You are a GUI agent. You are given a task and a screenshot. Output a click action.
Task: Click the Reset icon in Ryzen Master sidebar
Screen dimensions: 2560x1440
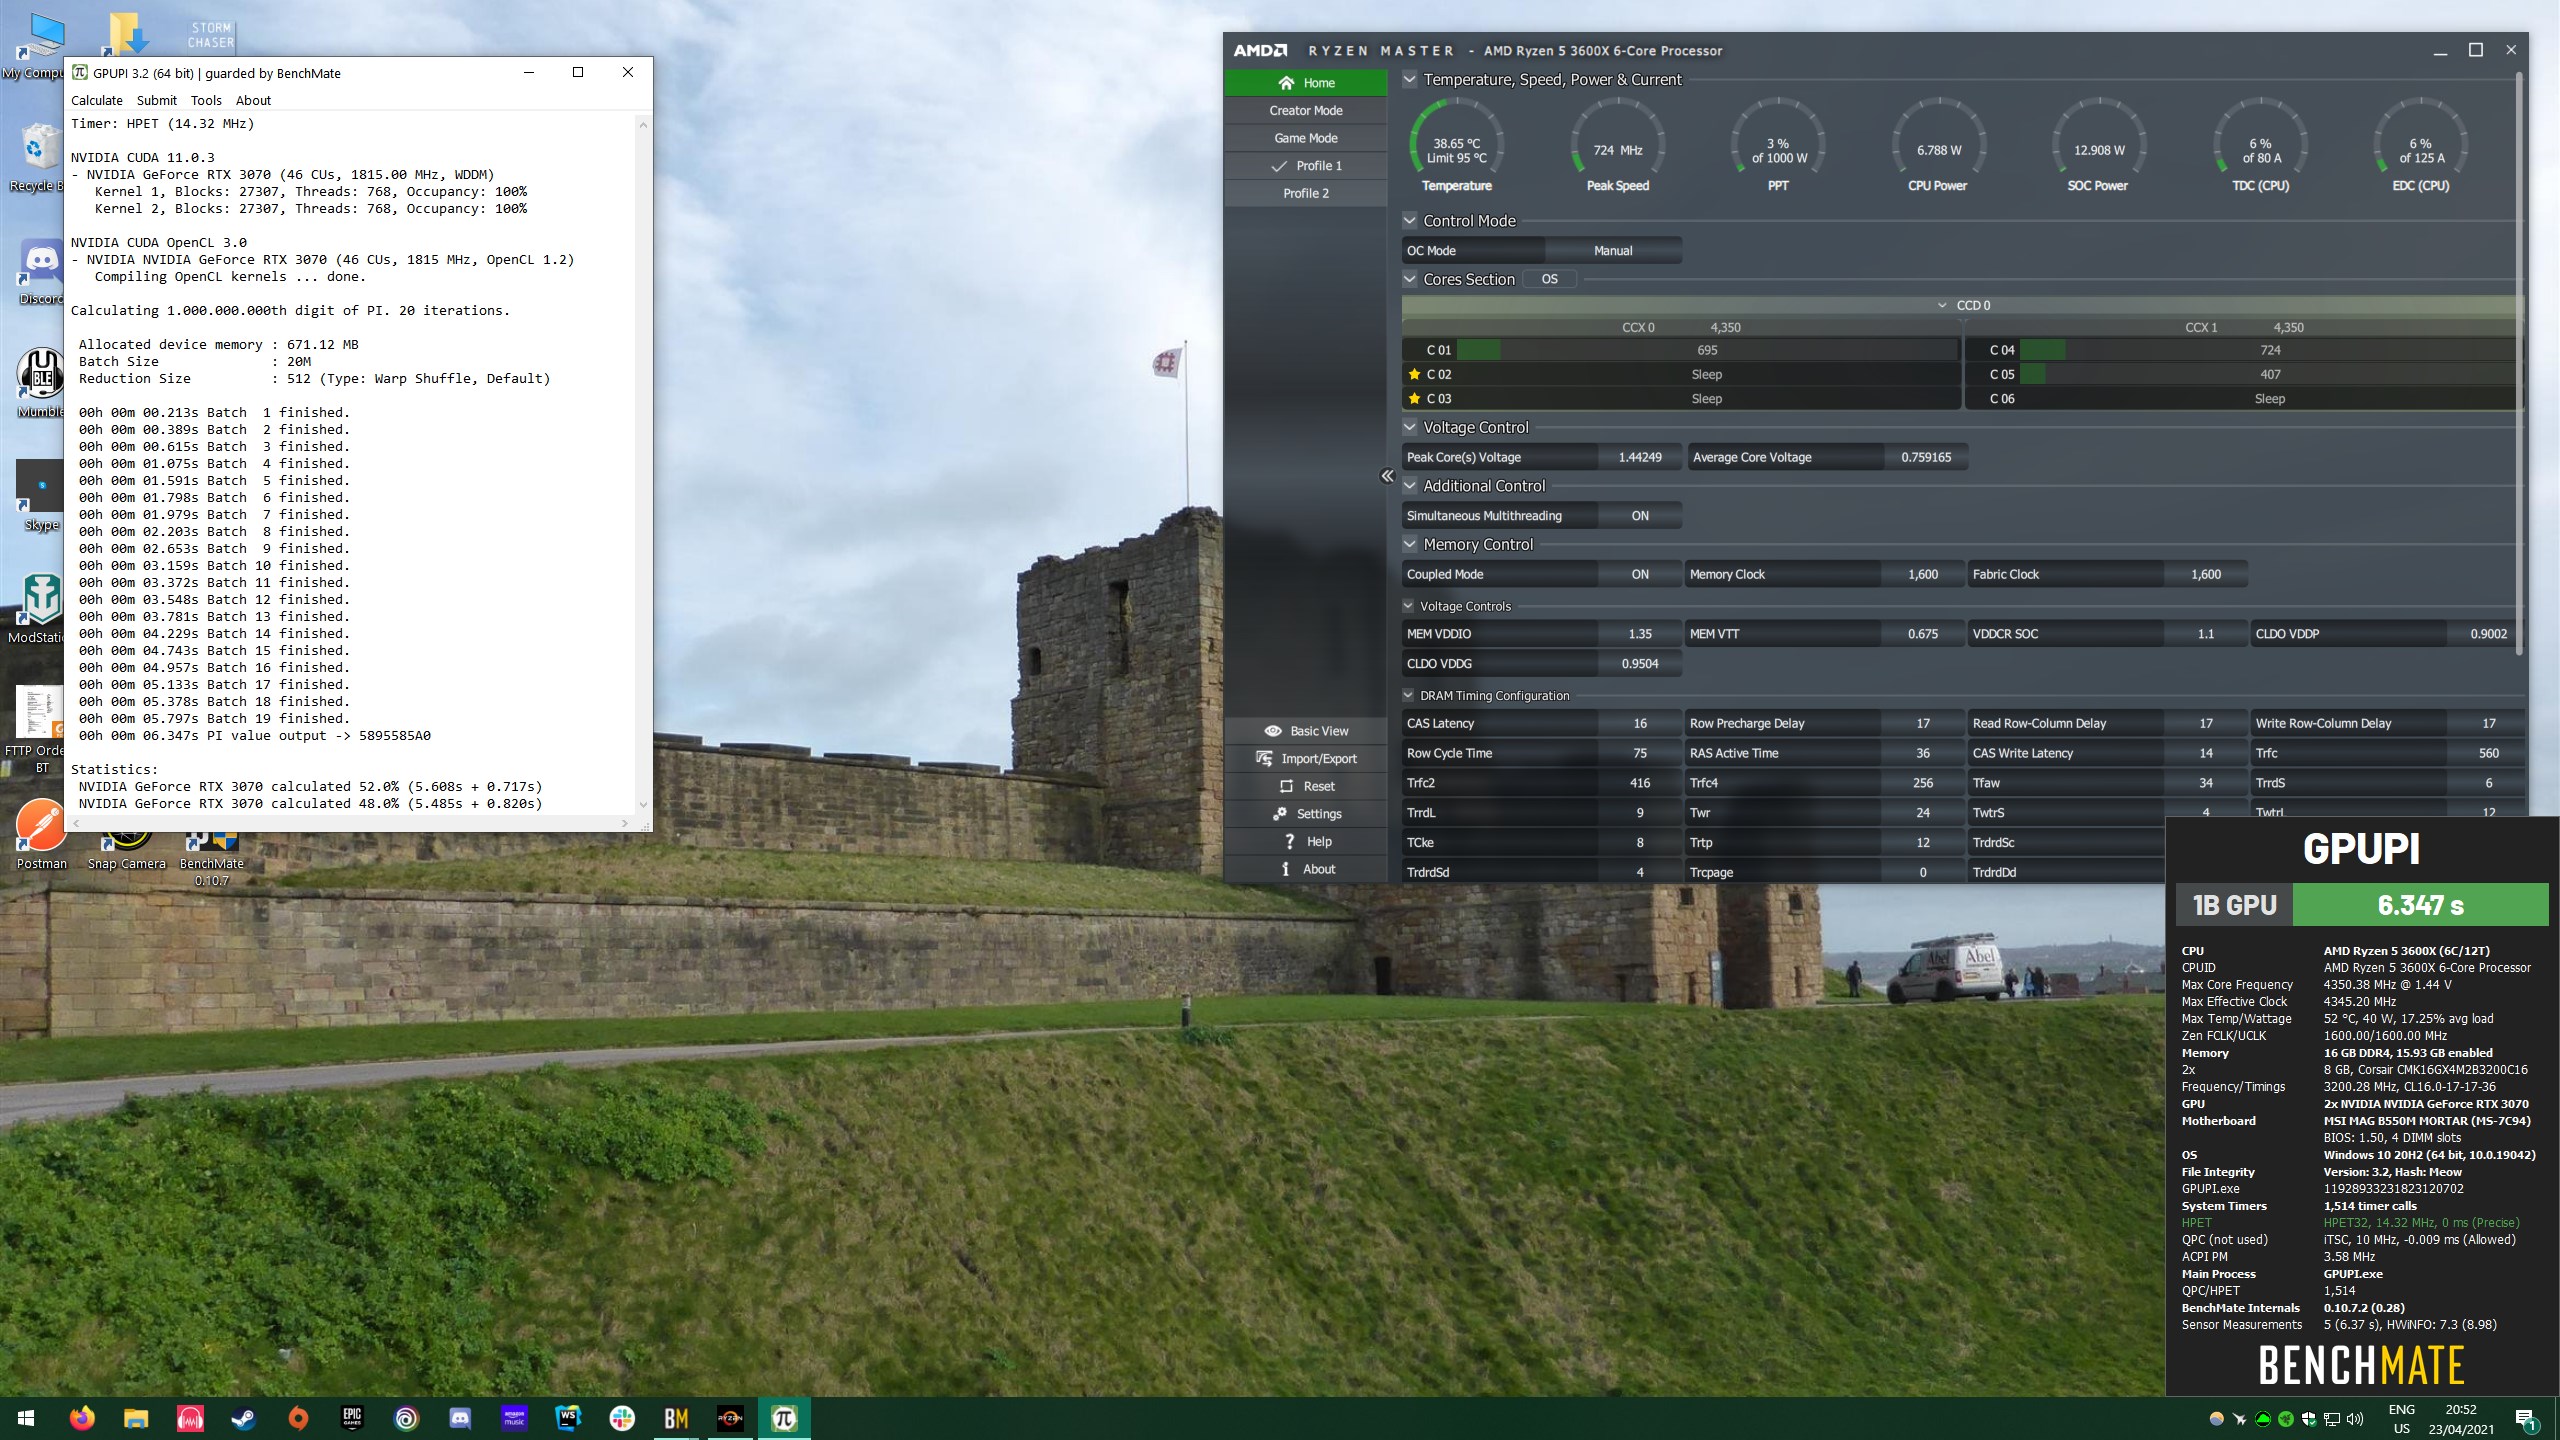click(x=1287, y=787)
